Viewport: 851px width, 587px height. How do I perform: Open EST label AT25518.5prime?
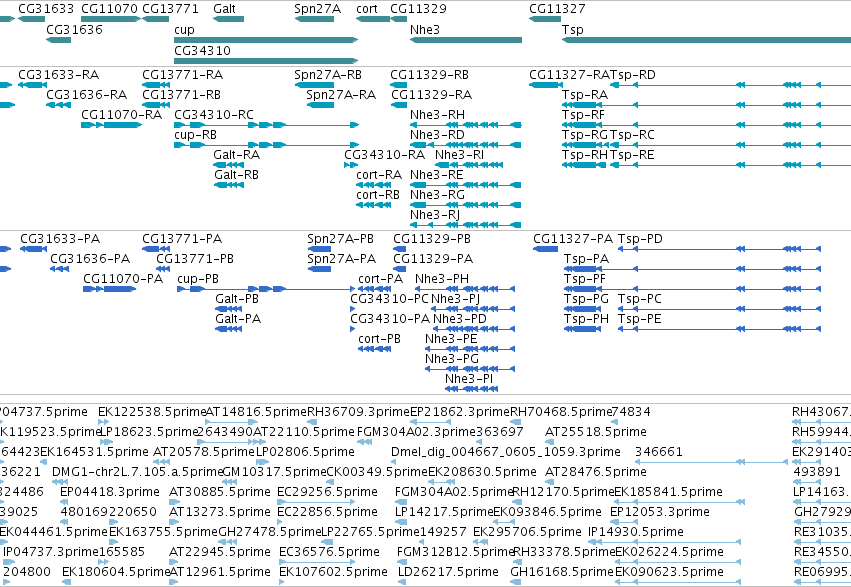[x=596, y=432]
